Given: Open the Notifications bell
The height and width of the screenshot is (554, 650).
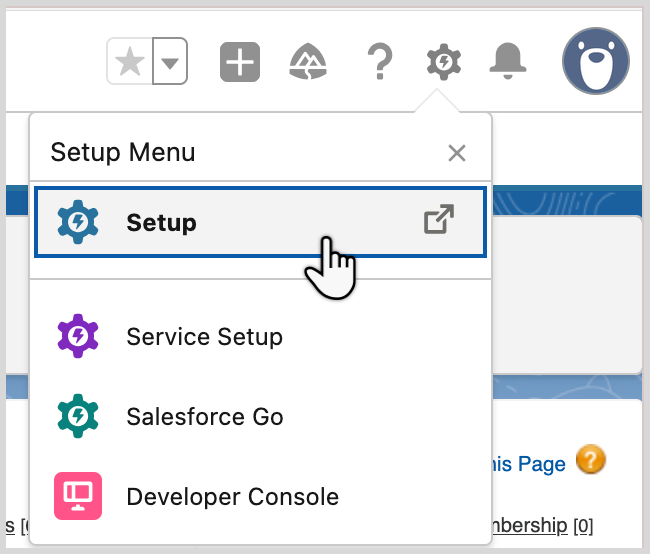Looking at the screenshot, I should (508, 61).
